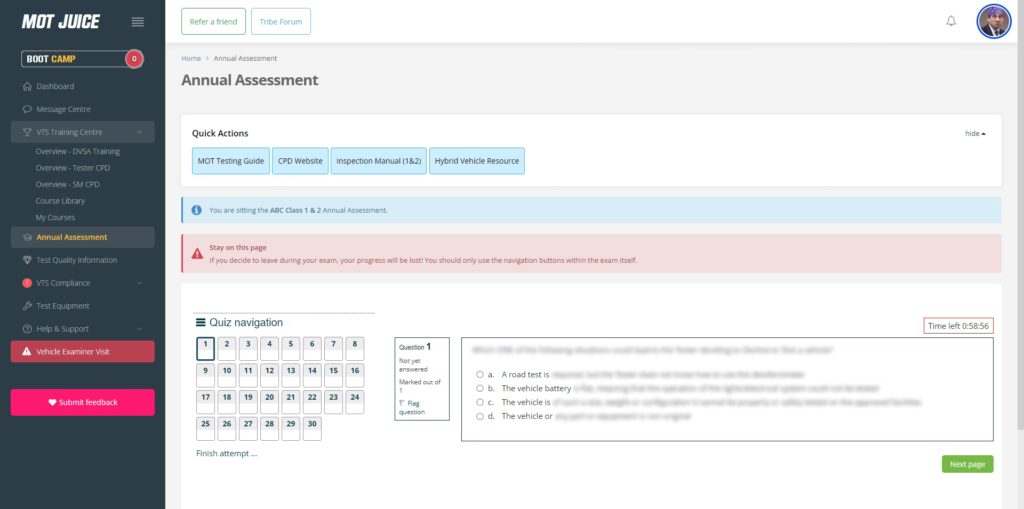Expand the VTS Compliance submenu
The width and height of the screenshot is (1024, 509).
pos(139,283)
